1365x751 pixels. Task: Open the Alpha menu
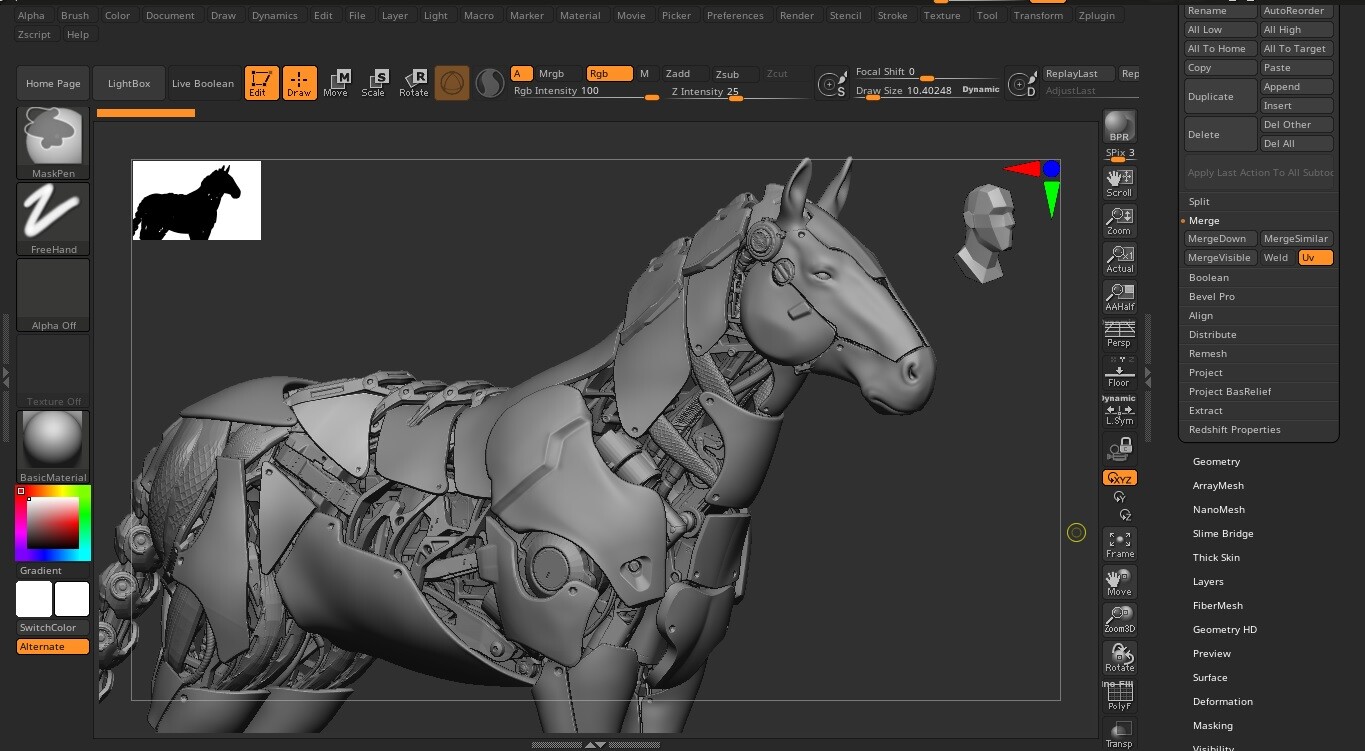tap(31, 15)
